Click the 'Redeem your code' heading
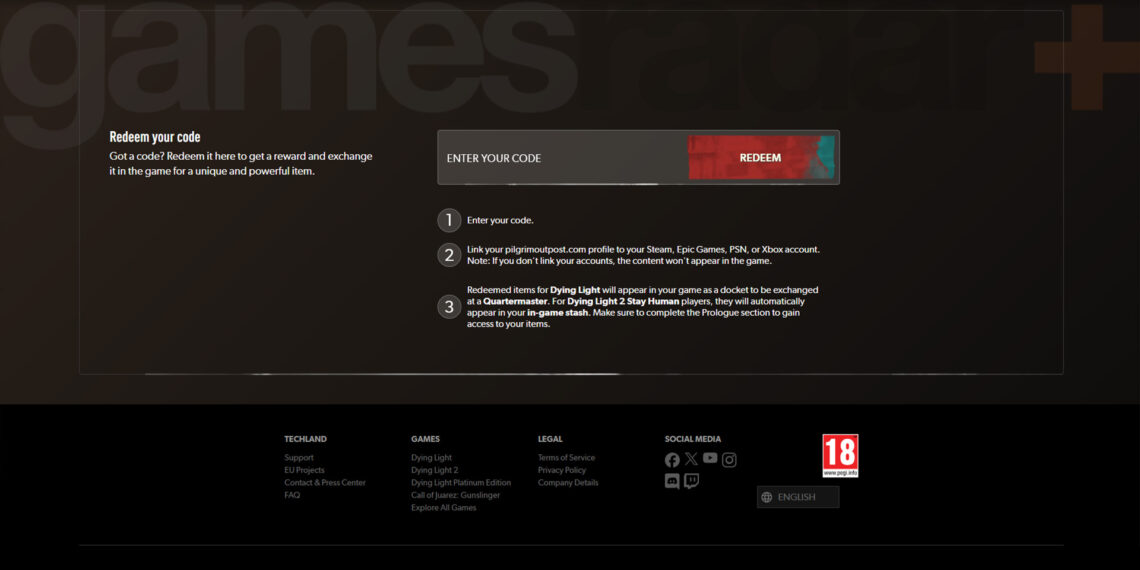Screen dimensions: 1140x570 click(155, 137)
